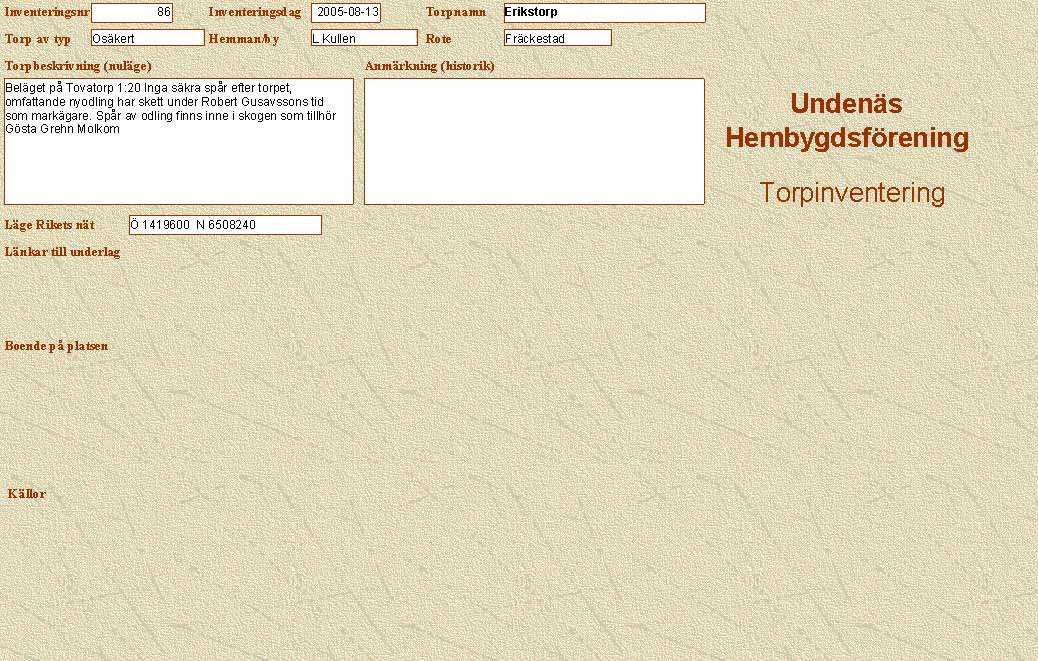Click the Undenäs Hembygdsförening title
The image size is (1038, 661).
[x=846, y=121]
